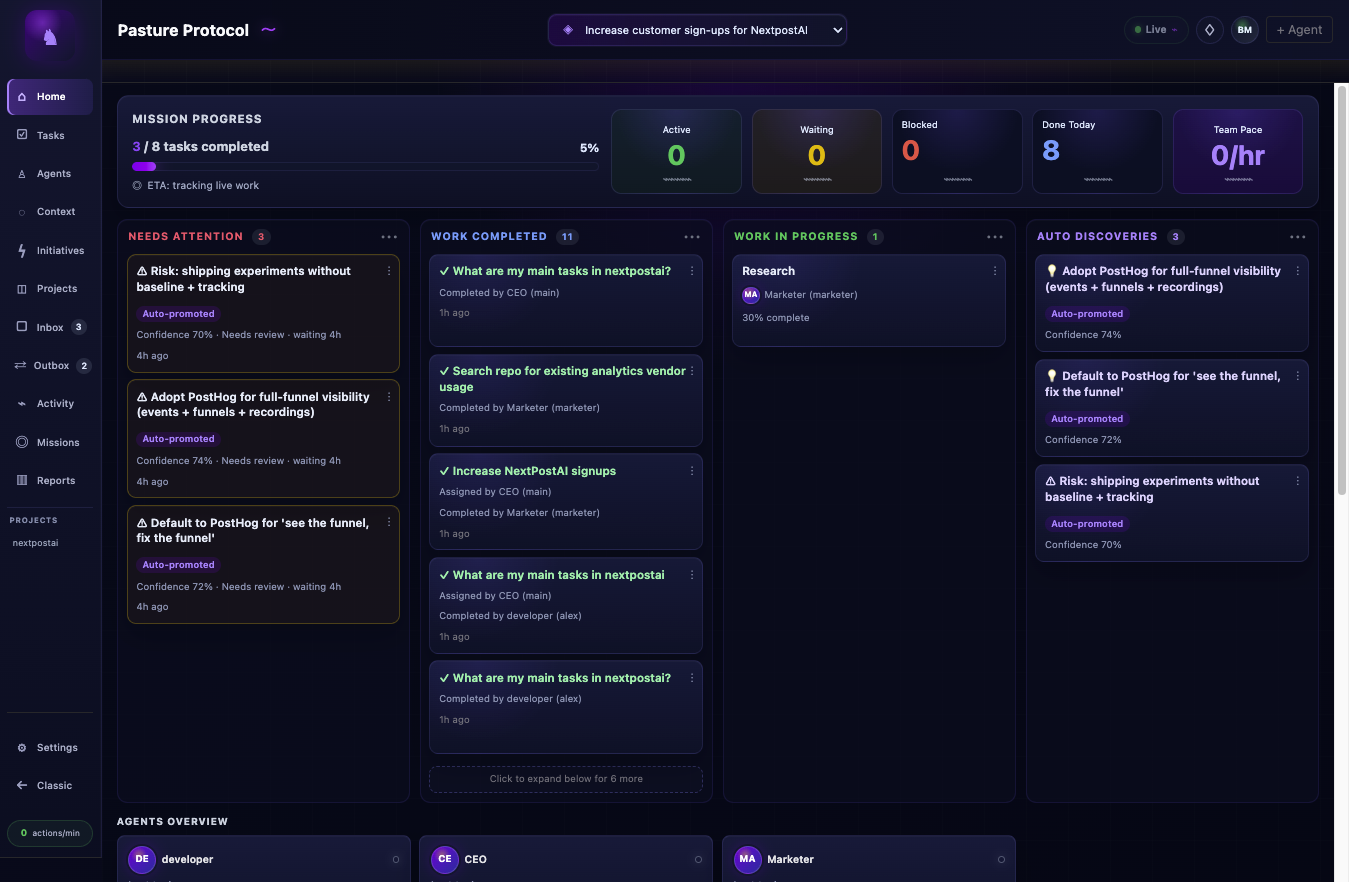The width and height of the screenshot is (1349, 882).
Task: Open Work In Progress column options menu
Action: tap(995, 237)
